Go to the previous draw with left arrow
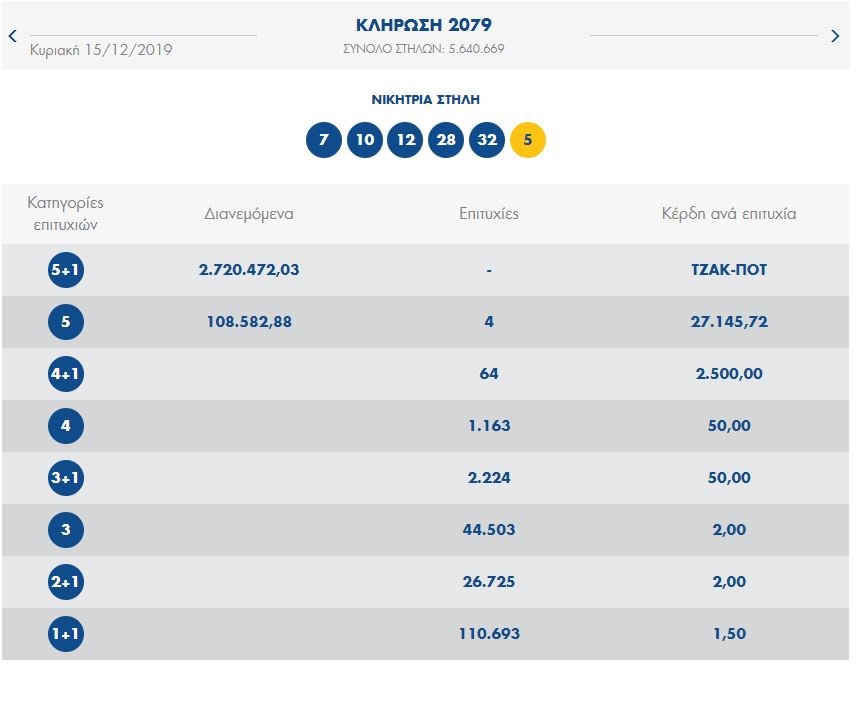The width and height of the screenshot is (867, 722). pos(12,36)
